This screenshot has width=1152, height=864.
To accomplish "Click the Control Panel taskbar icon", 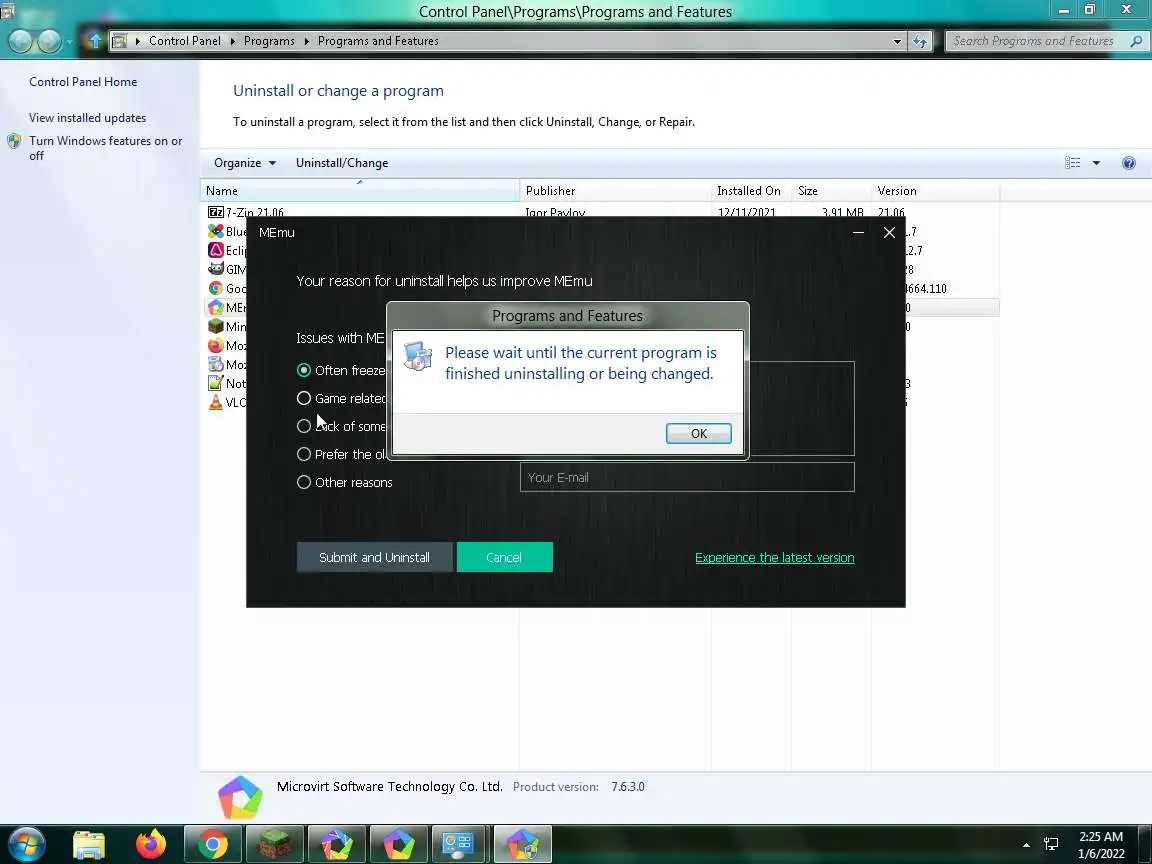I will [x=459, y=844].
